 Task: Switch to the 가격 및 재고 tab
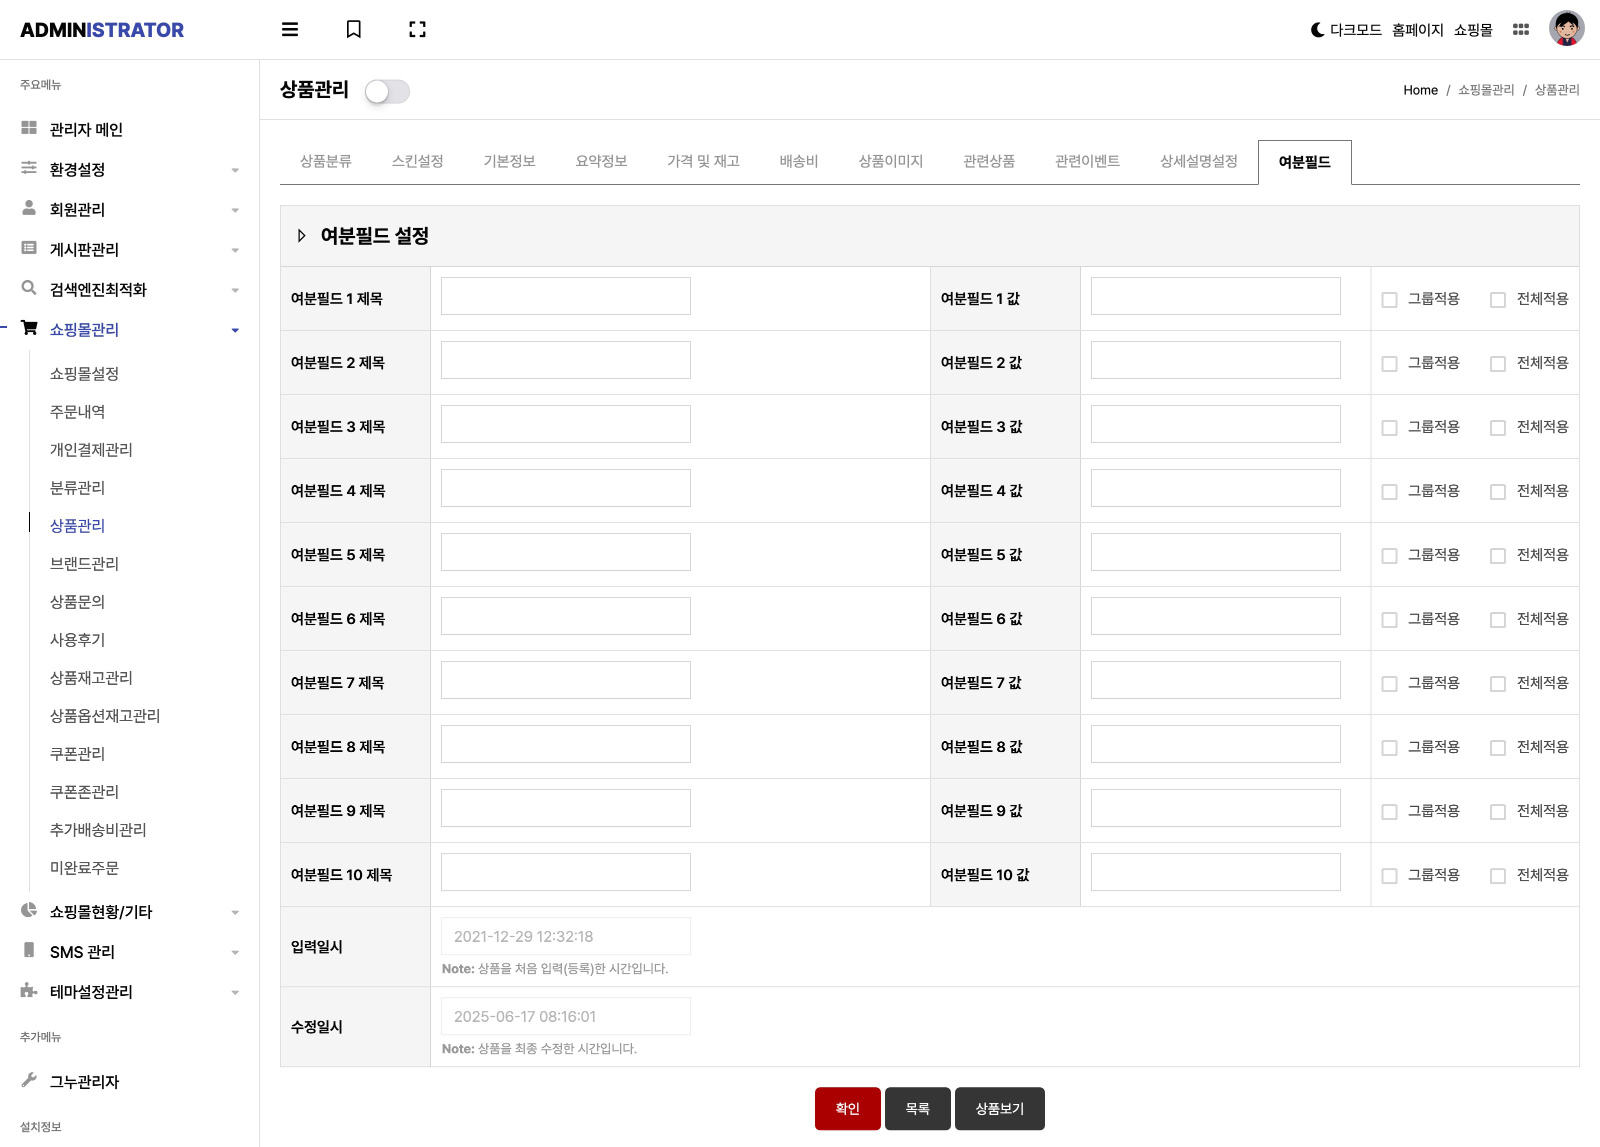click(704, 161)
